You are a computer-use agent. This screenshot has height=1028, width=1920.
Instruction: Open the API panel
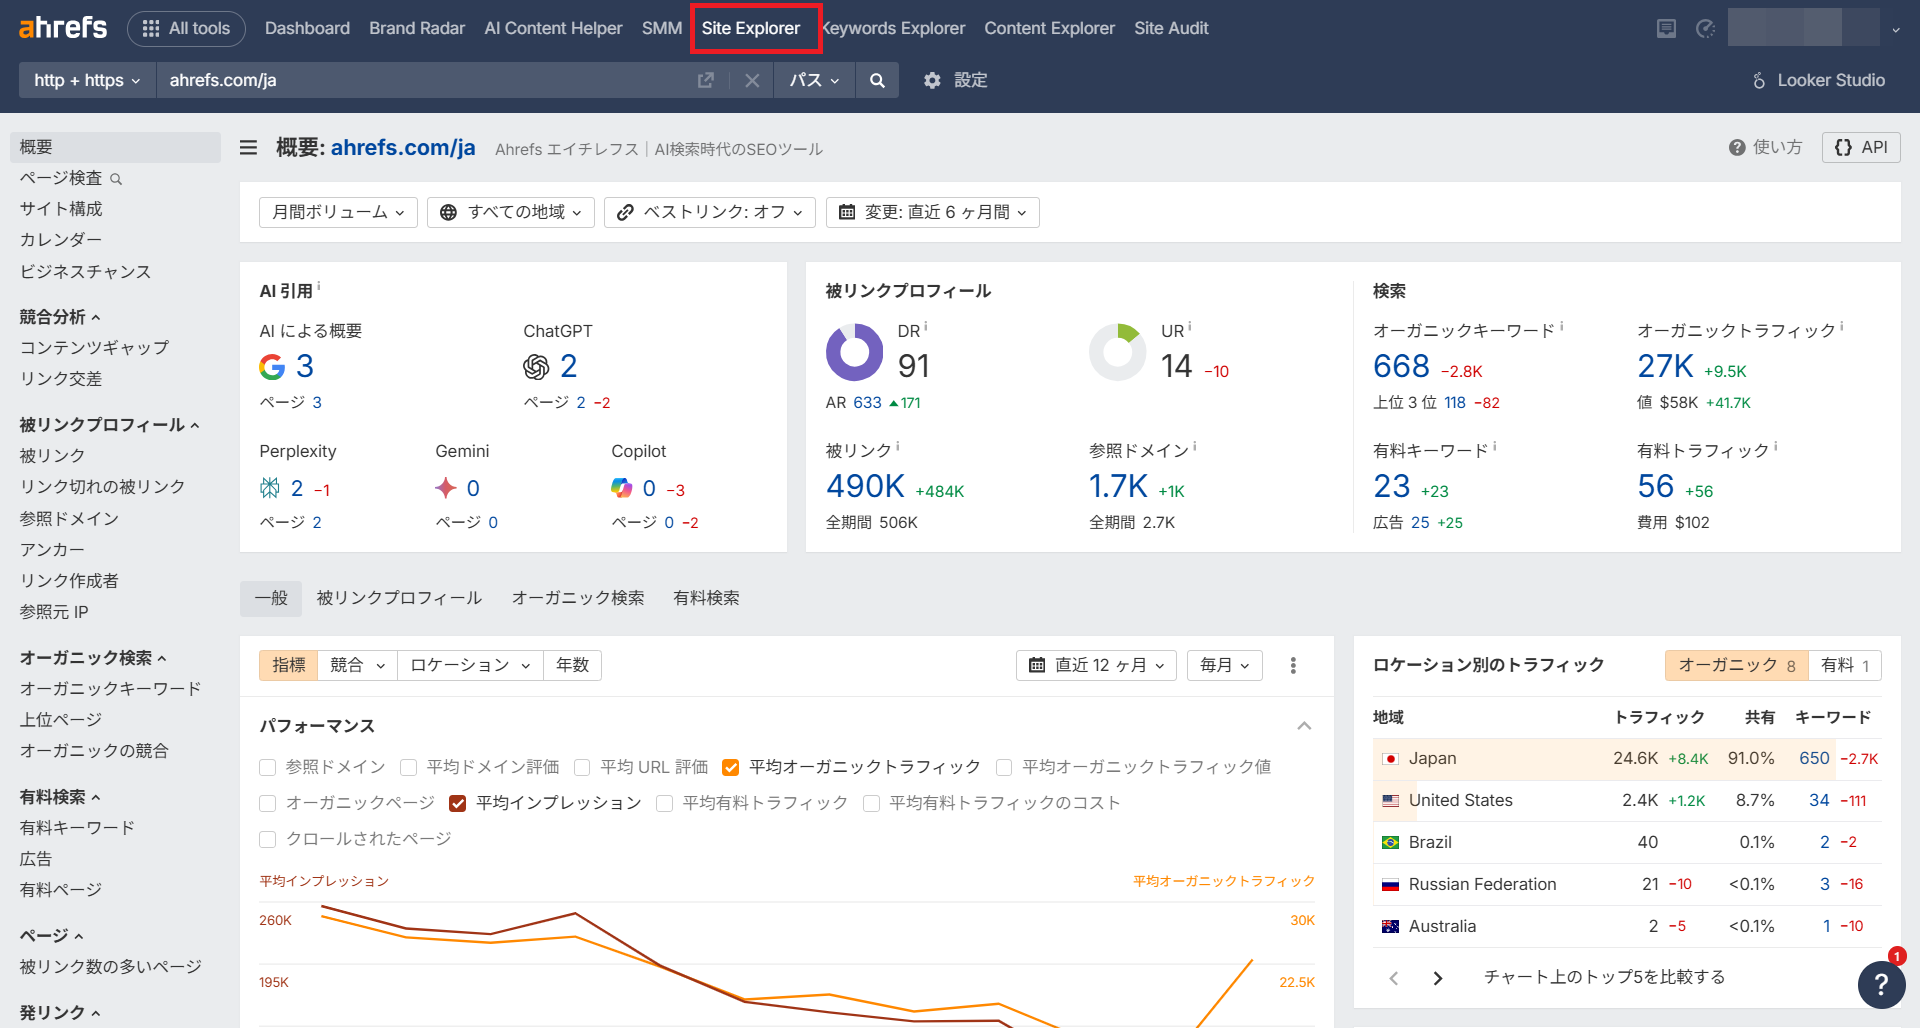point(1860,147)
